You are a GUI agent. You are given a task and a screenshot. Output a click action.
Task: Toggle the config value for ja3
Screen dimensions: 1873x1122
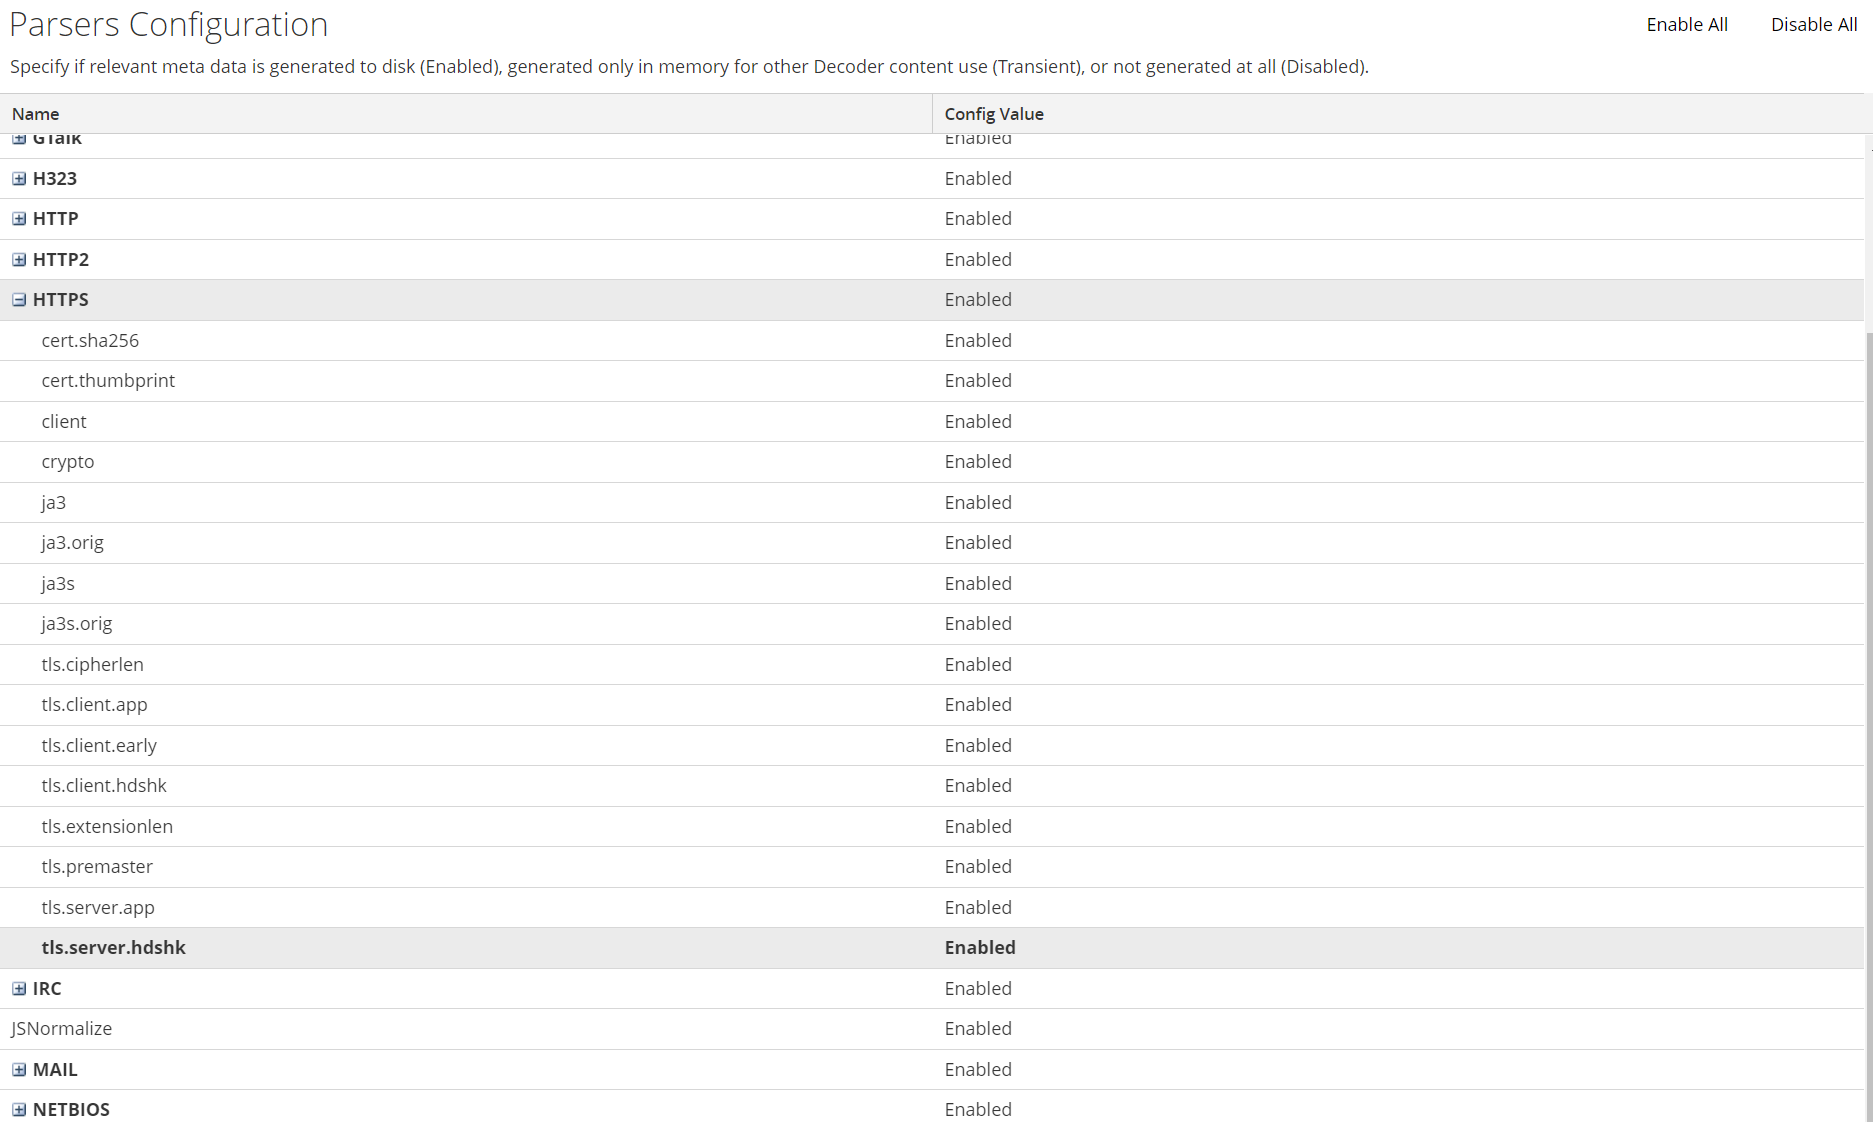tap(978, 502)
